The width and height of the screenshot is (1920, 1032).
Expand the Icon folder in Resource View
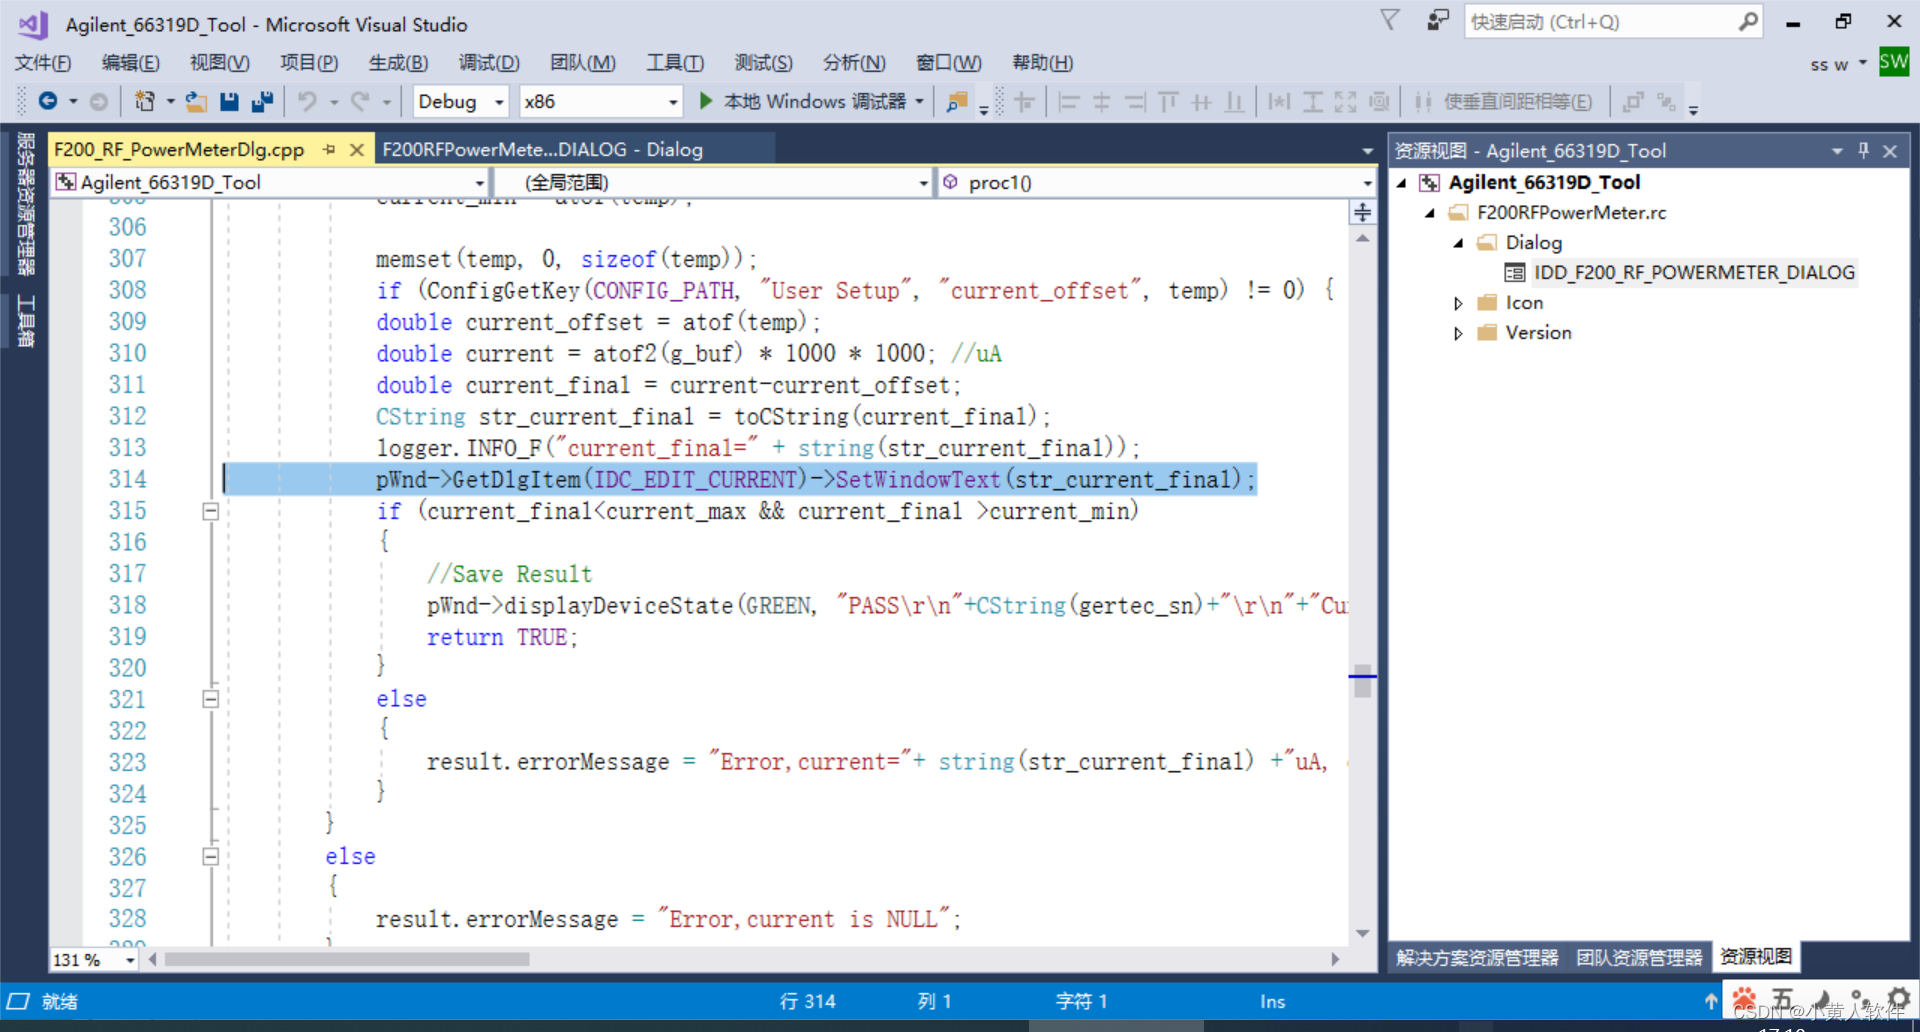(x=1458, y=303)
